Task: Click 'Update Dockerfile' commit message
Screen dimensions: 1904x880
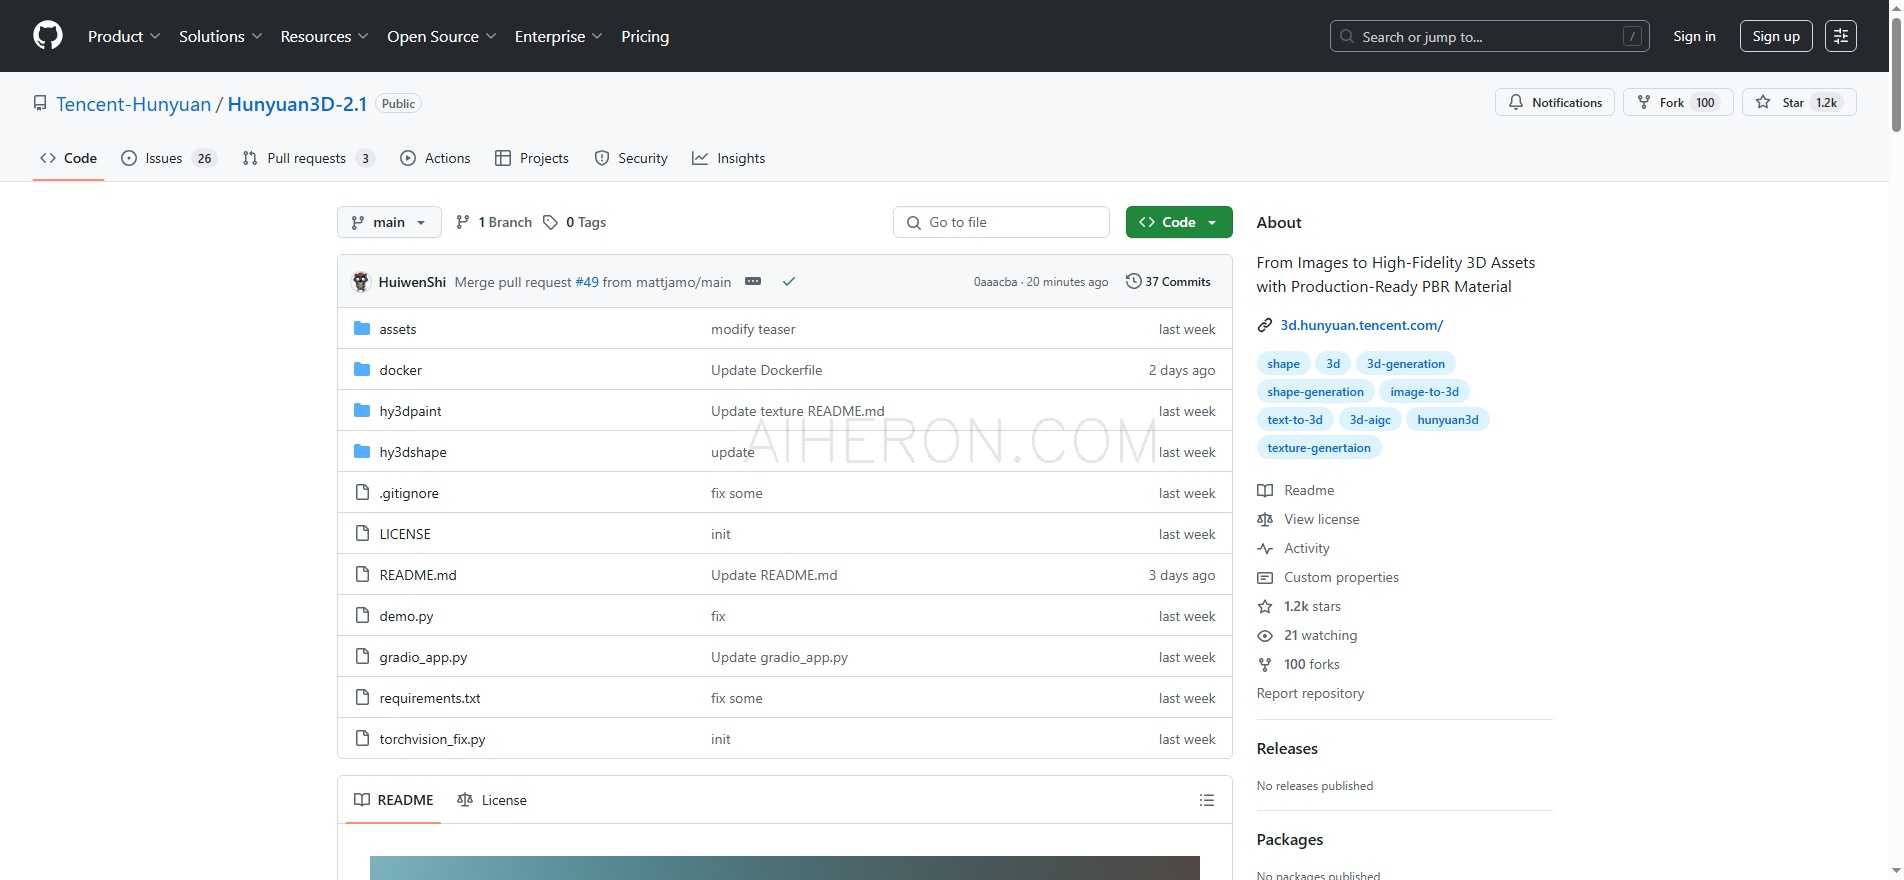Action: tap(766, 370)
